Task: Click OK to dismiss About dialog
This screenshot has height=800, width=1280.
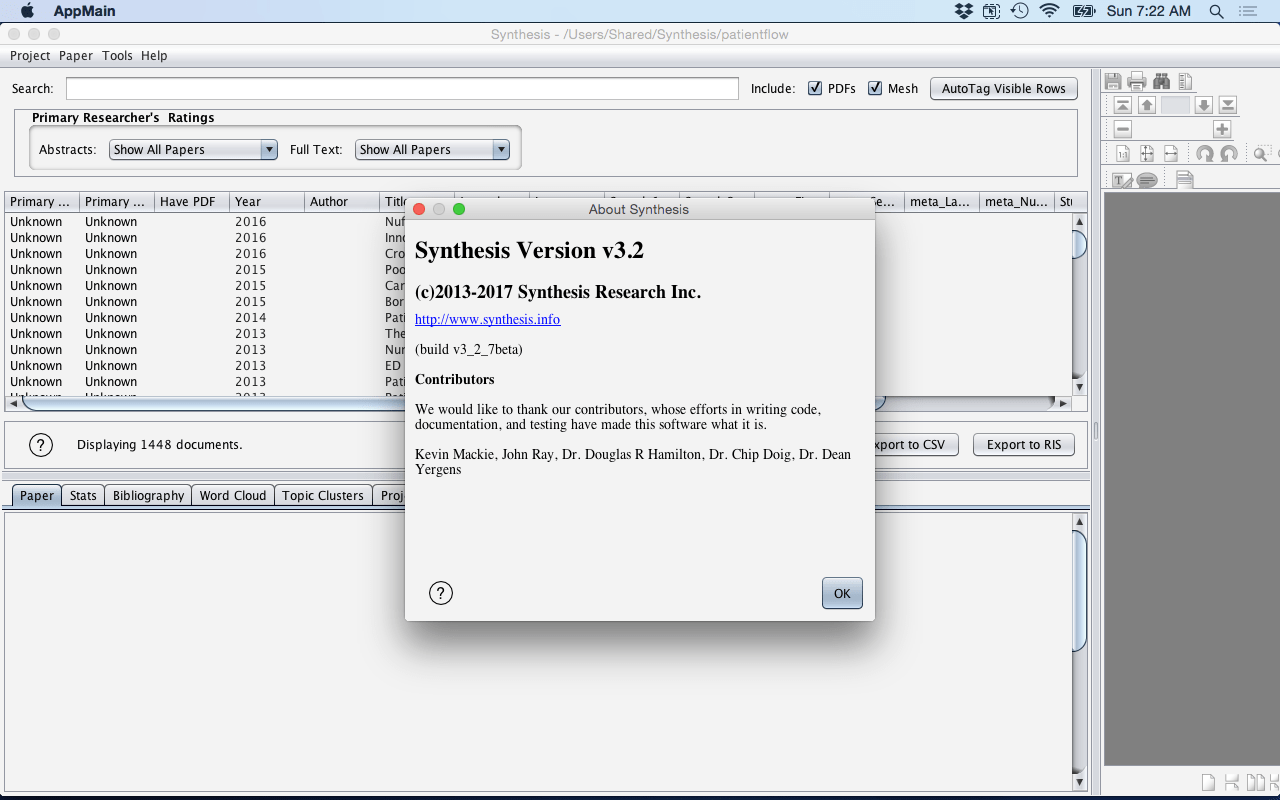Action: coord(842,593)
